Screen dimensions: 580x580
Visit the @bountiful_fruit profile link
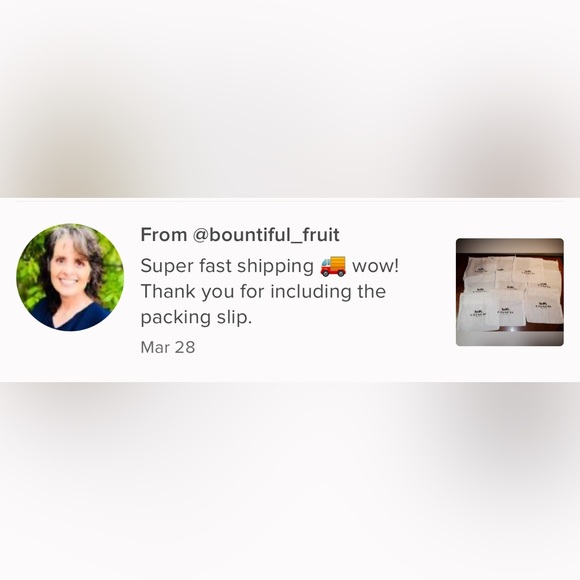pyautogui.click(x=266, y=235)
